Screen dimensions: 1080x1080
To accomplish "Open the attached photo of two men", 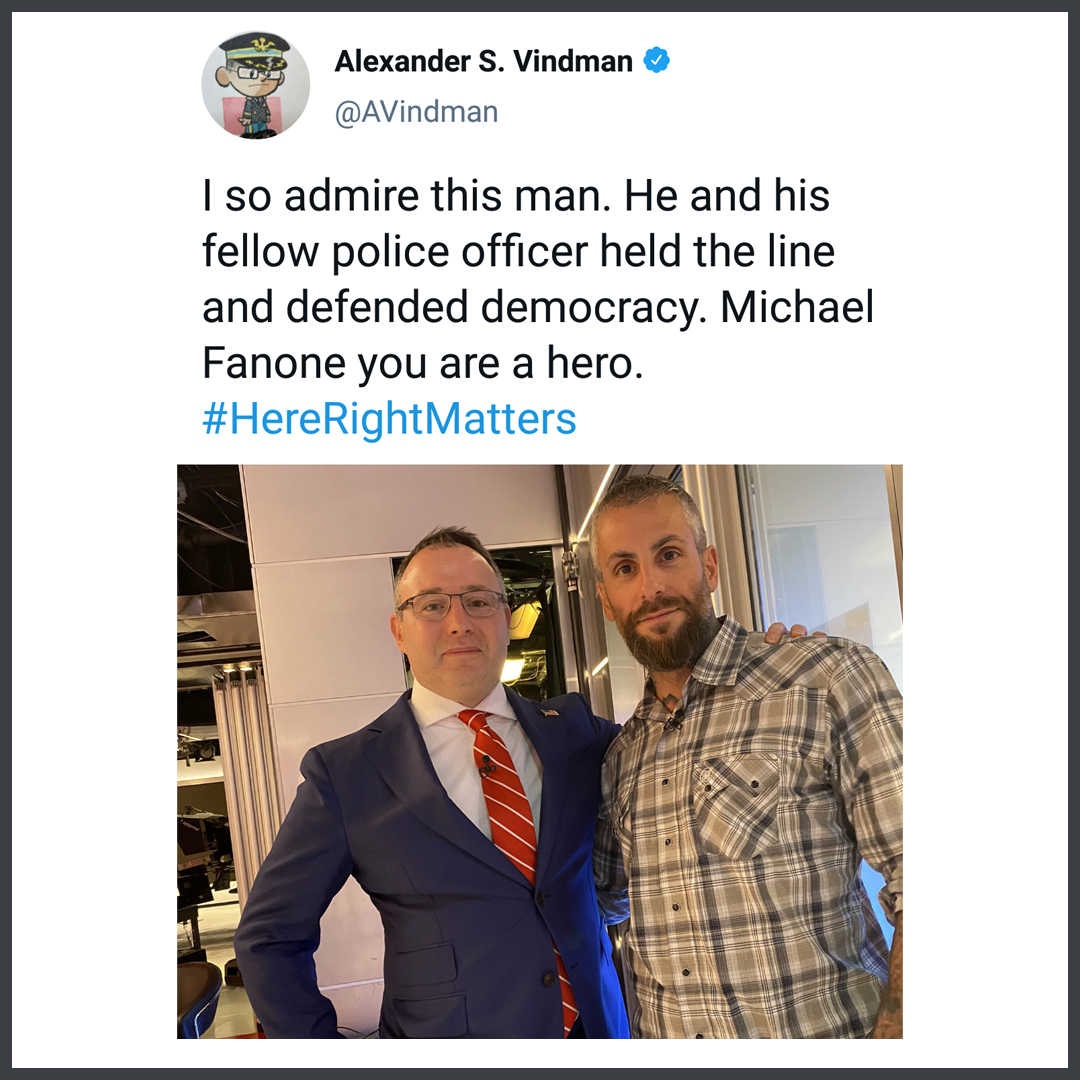I will (x=540, y=751).
